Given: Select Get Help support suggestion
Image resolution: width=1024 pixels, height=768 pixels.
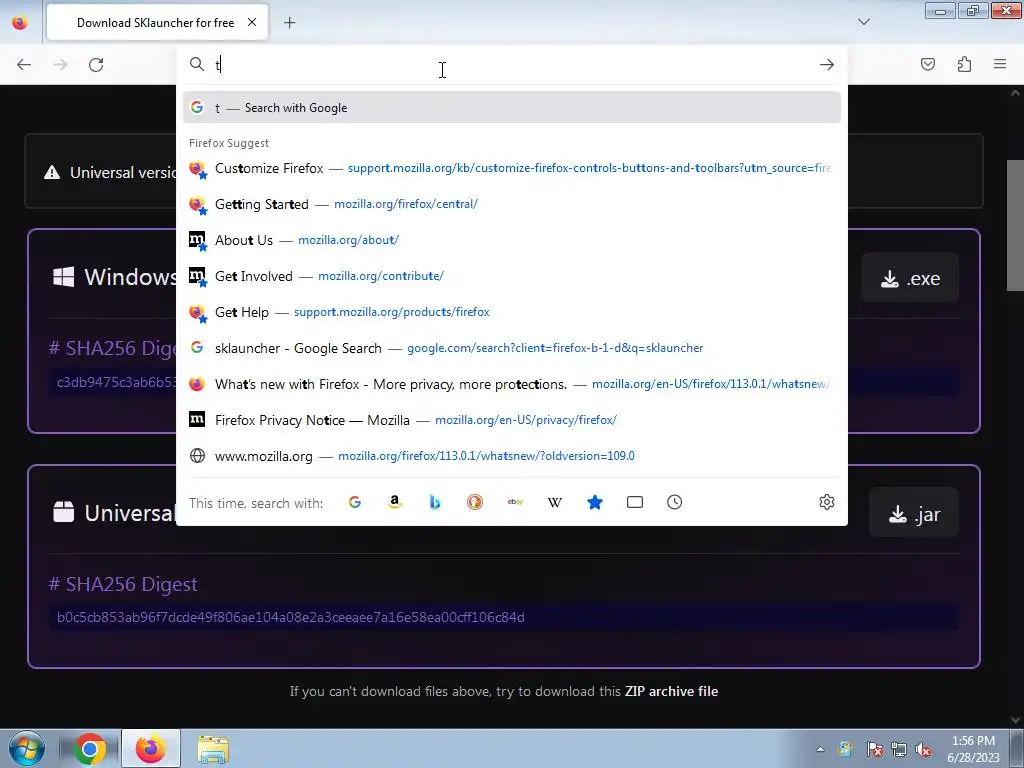Looking at the screenshot, I should pyautogui.click(x=512, y=312).
